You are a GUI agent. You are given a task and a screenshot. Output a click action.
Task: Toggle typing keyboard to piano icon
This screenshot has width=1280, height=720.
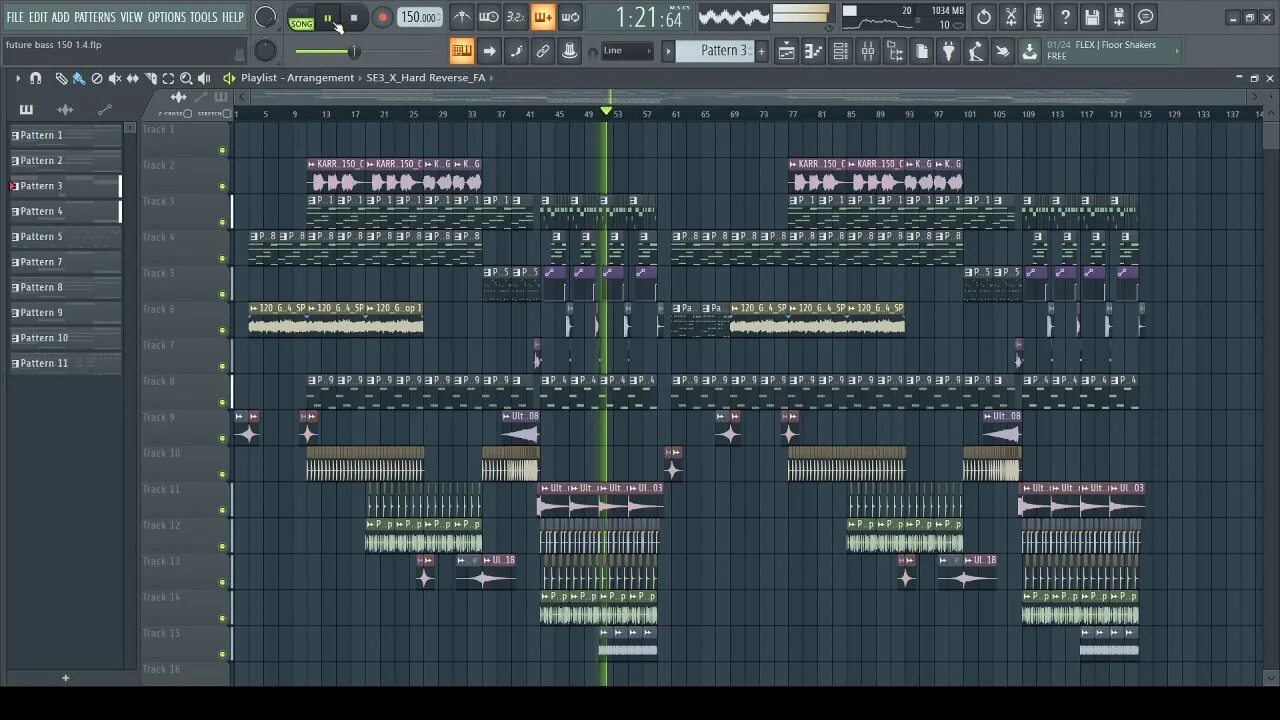coord(462,50)
